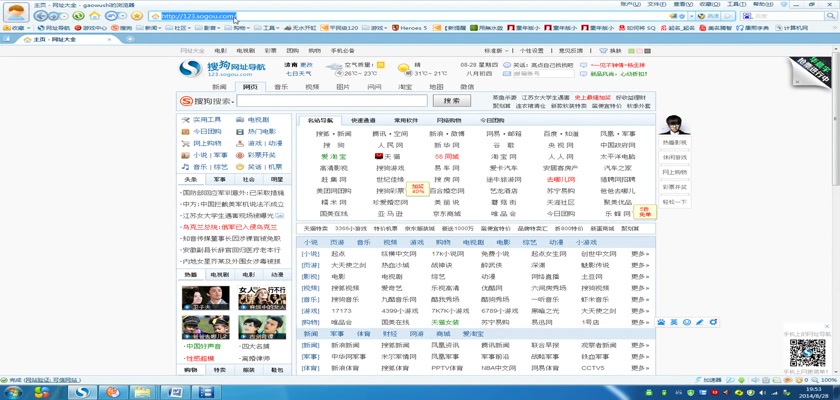Switch to the 音乐 search tab
The height and width of the screenshot is (400, 840).
(281, 87)
